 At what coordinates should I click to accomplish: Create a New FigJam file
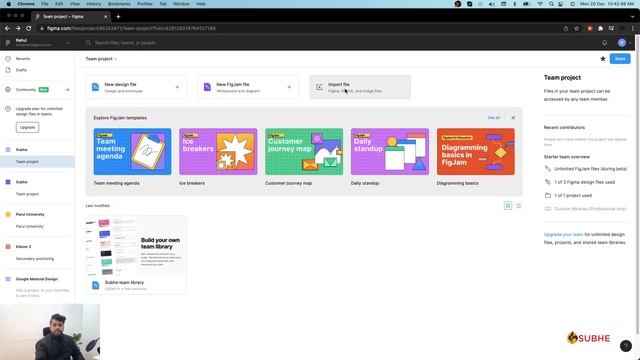(248, 87)
